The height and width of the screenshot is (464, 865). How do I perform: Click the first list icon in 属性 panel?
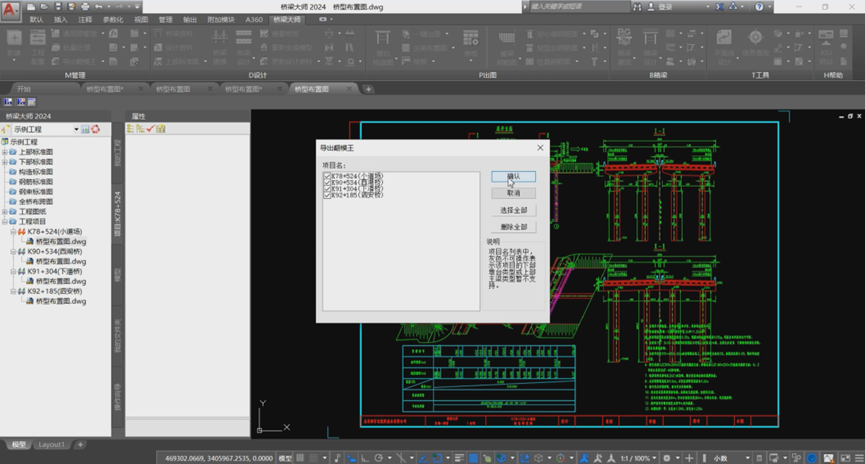pyautogui.click(x=130, y=129)
